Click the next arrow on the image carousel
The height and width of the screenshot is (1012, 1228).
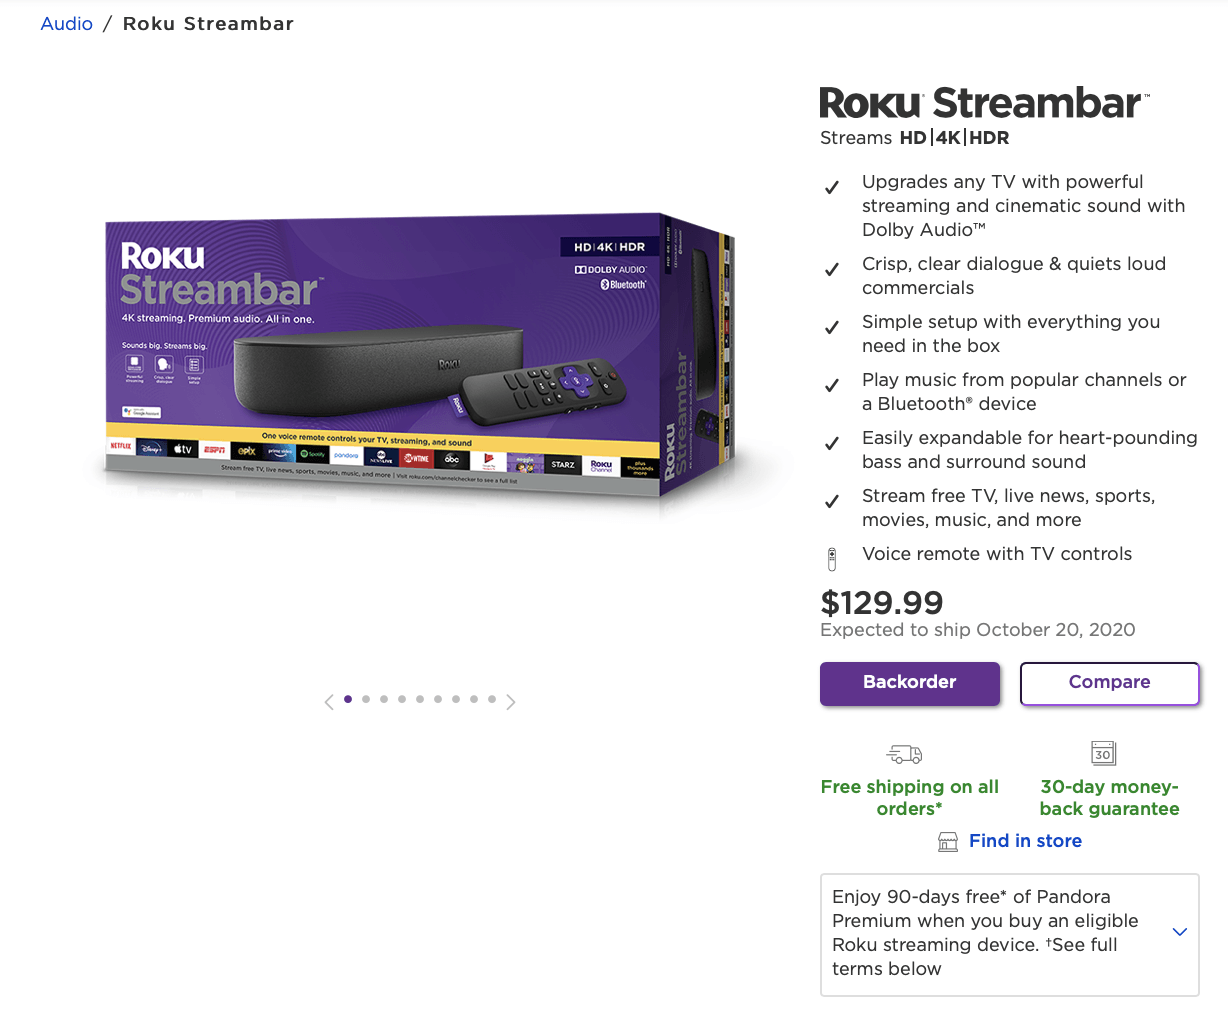coord(511,701)
